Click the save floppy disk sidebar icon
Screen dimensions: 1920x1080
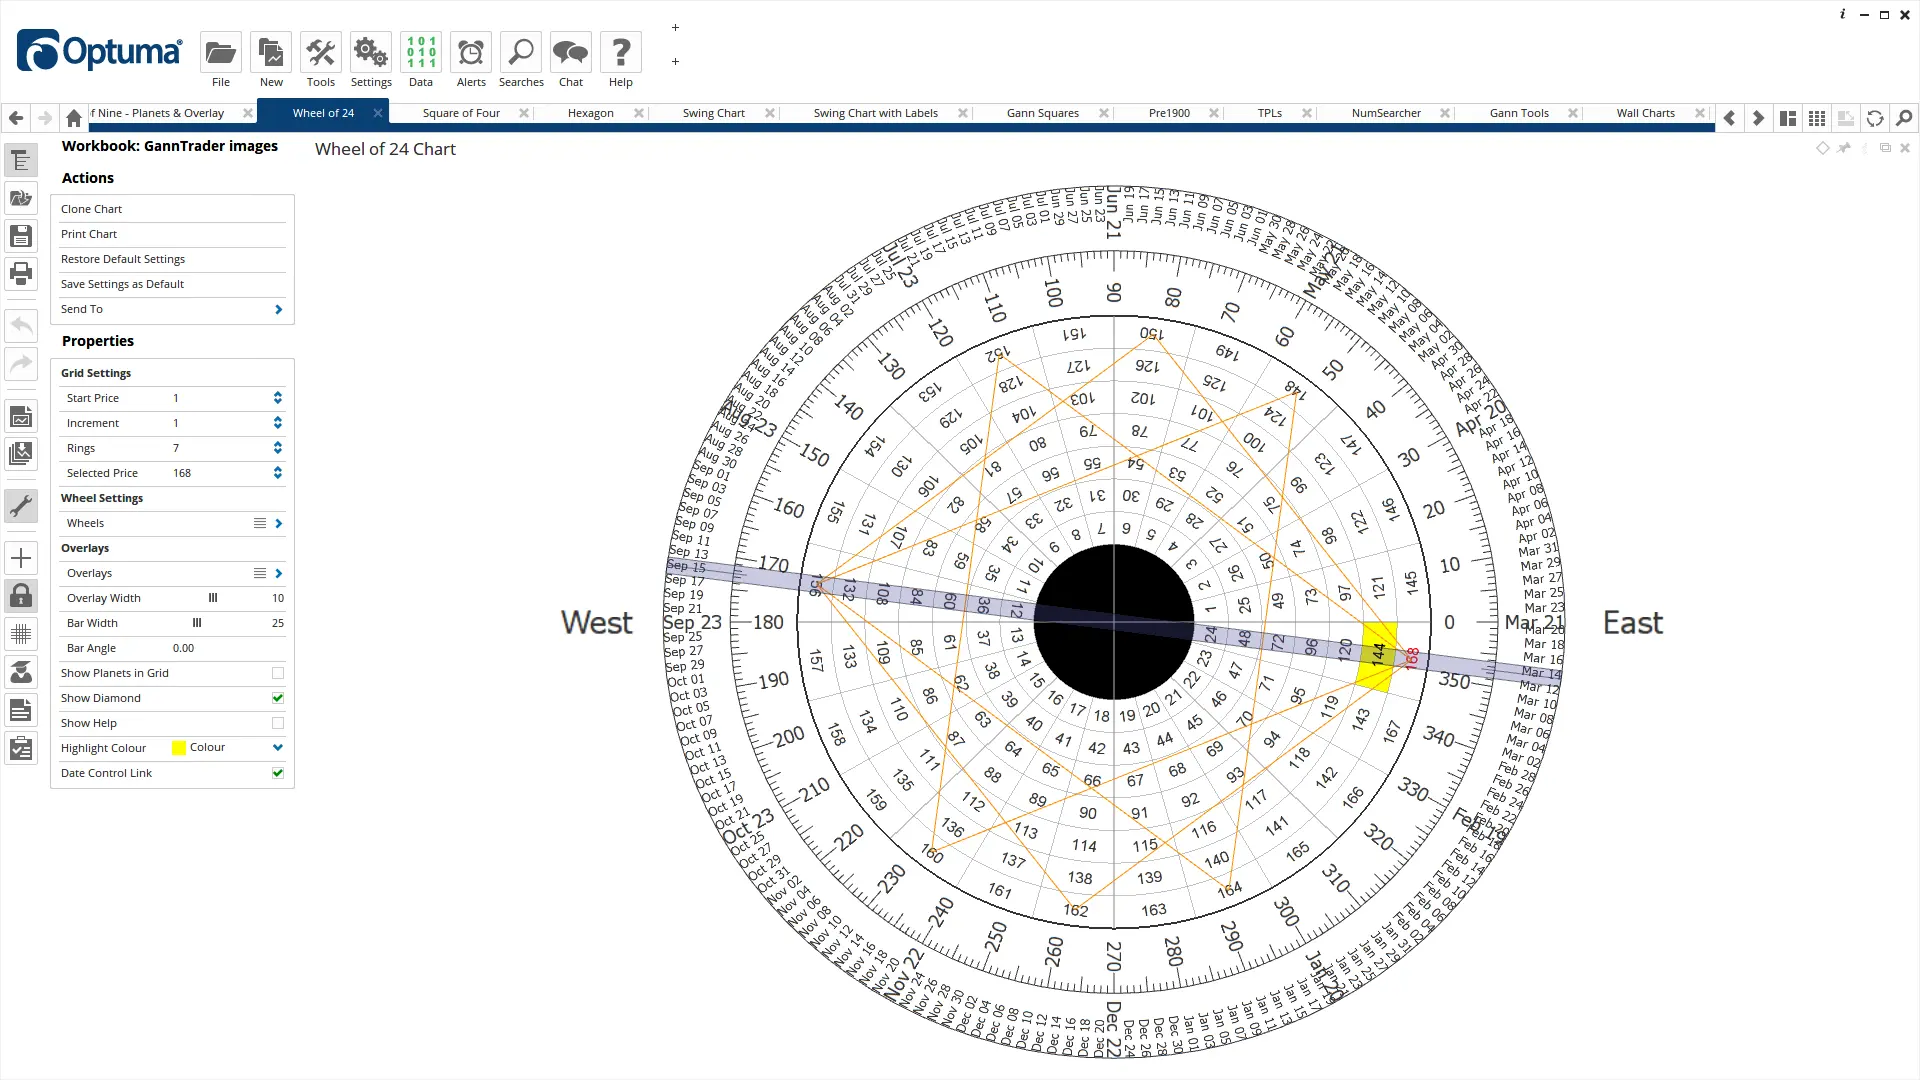[21, 236]
